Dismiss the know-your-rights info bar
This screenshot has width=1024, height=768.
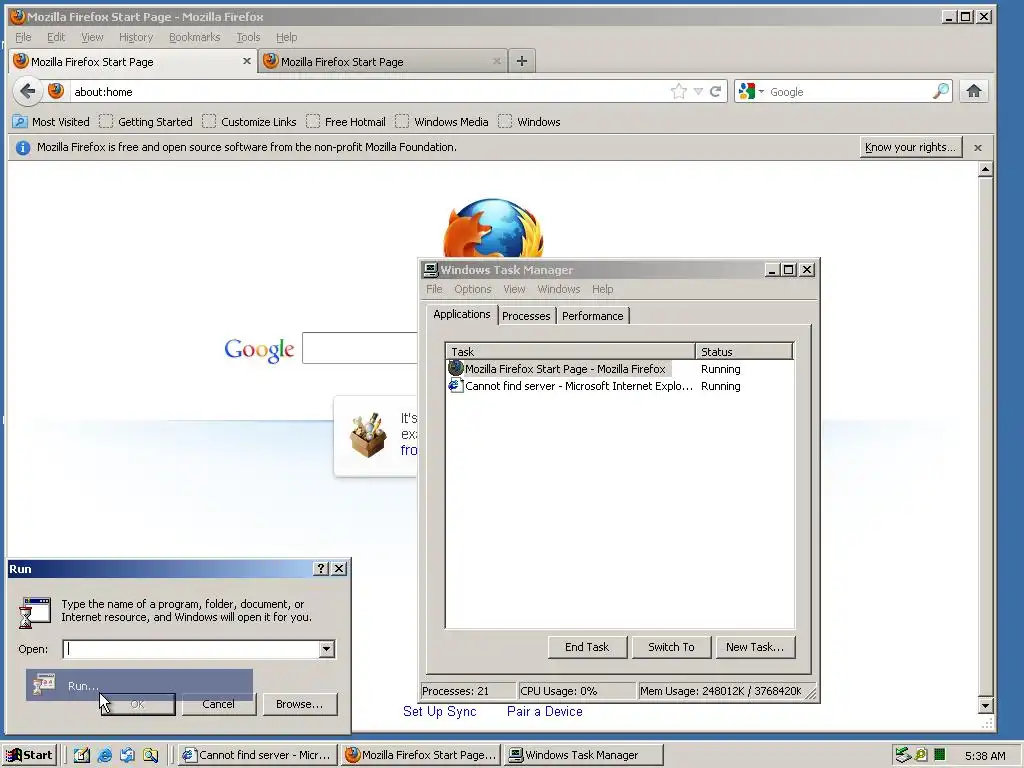point(978,148)
